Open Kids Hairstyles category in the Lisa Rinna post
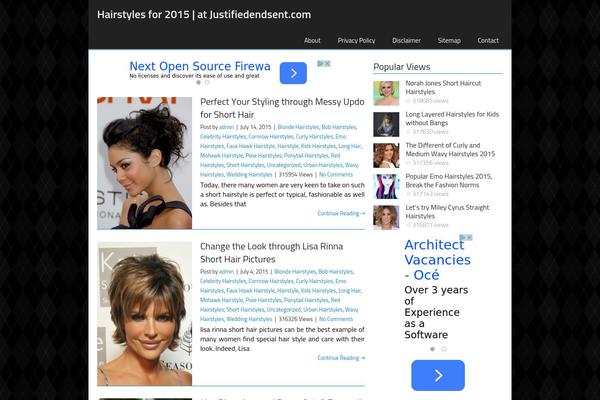The height and width of the screenshot is (400, 600). pos(318,291)
